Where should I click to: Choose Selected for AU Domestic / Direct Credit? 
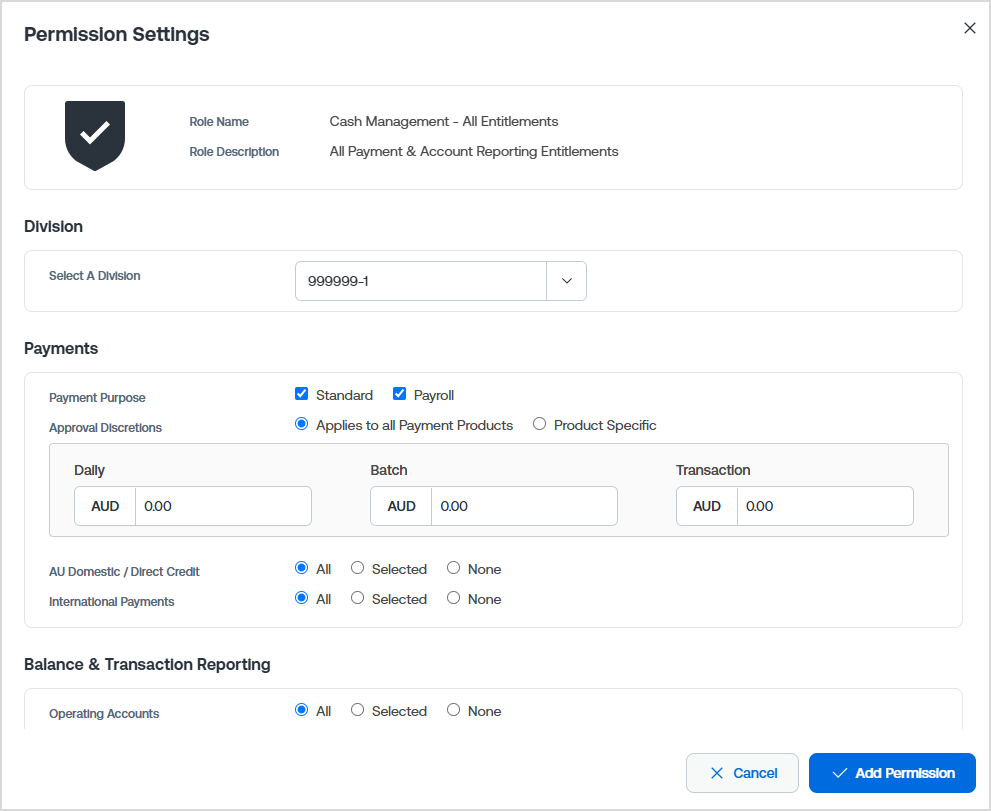[x=357, y=568]
